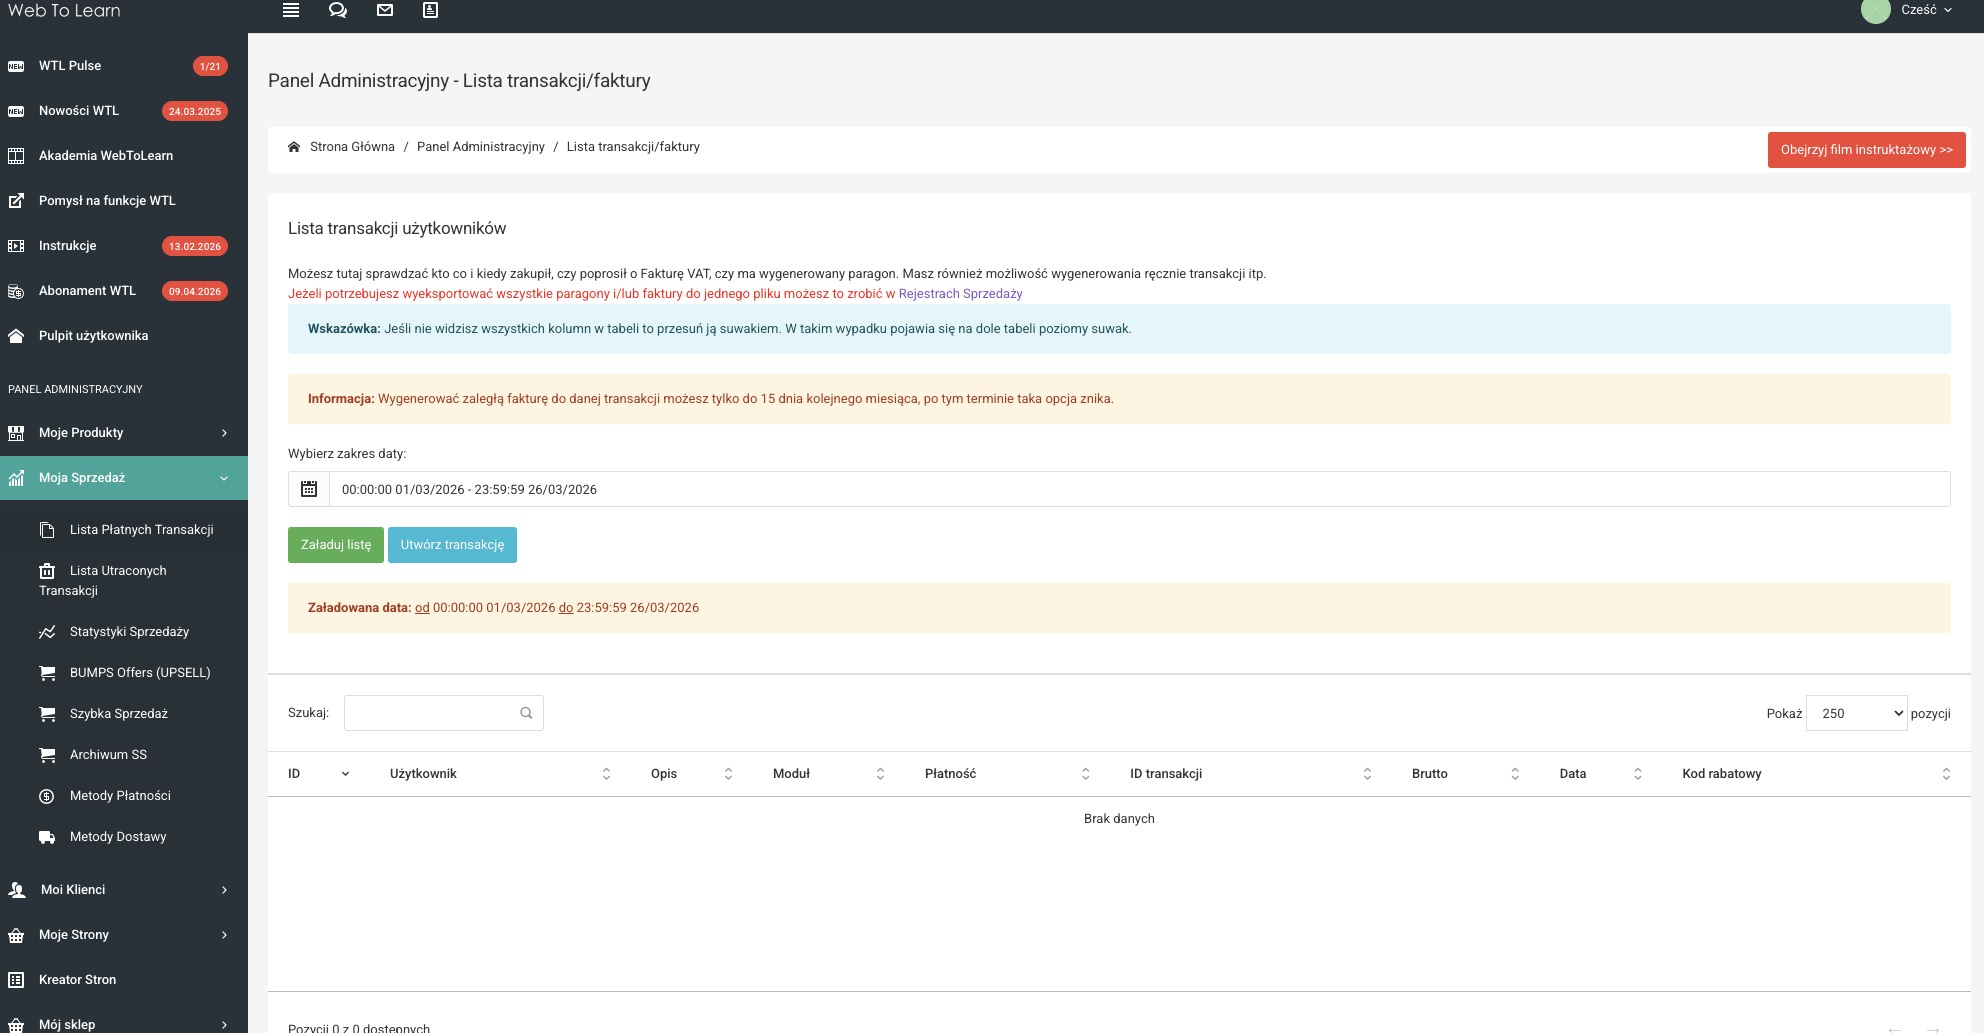The height and width of the screenshot is (1033, 1984).
Task: Expand the Moje Produkty submenu chevron
Action: pos(224,433)
